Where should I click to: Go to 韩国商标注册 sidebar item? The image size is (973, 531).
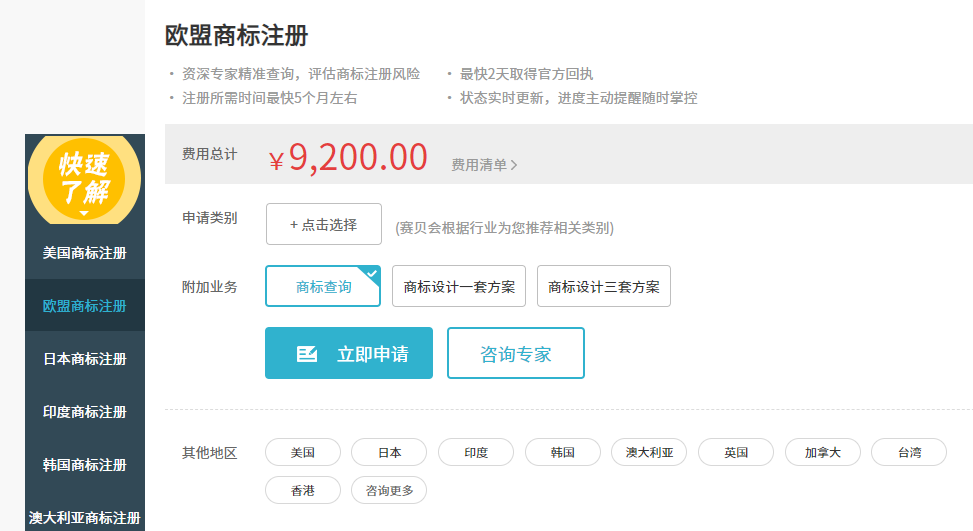pyautogui.click(x=85, y=465)
